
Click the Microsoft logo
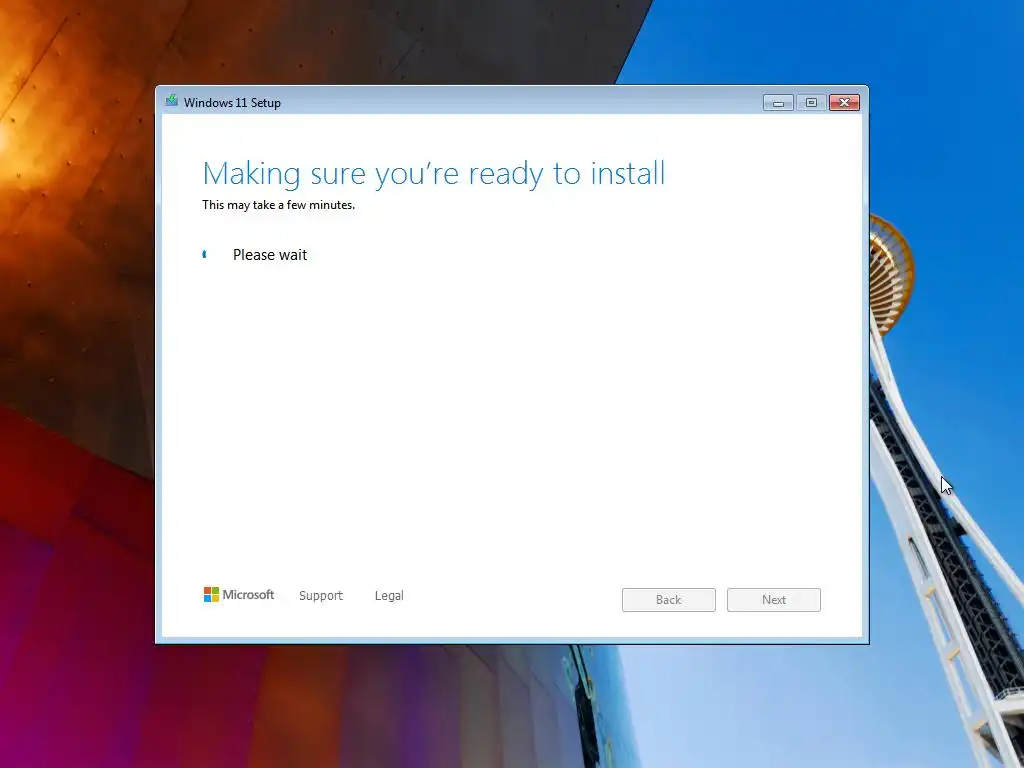[239, 594]
